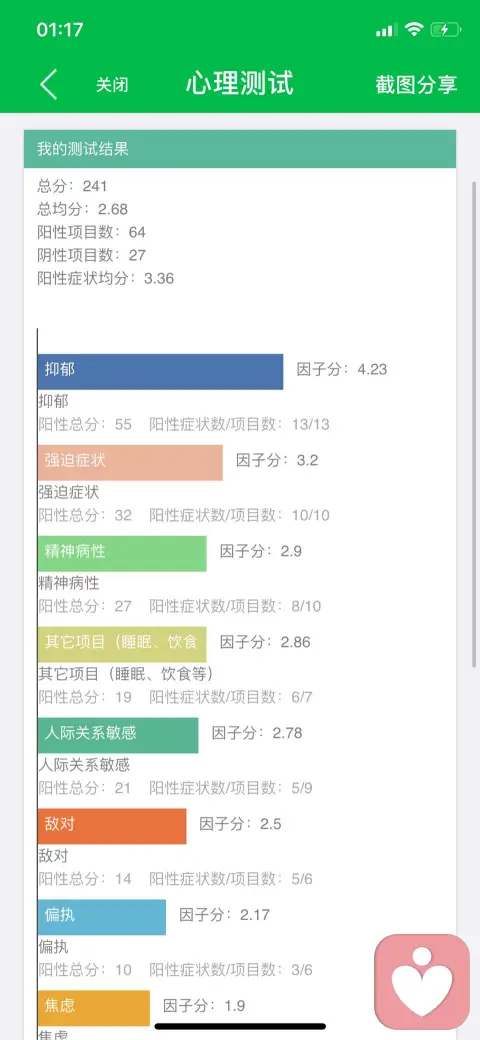Tap the 心理测试 title

tap(239, 84)
